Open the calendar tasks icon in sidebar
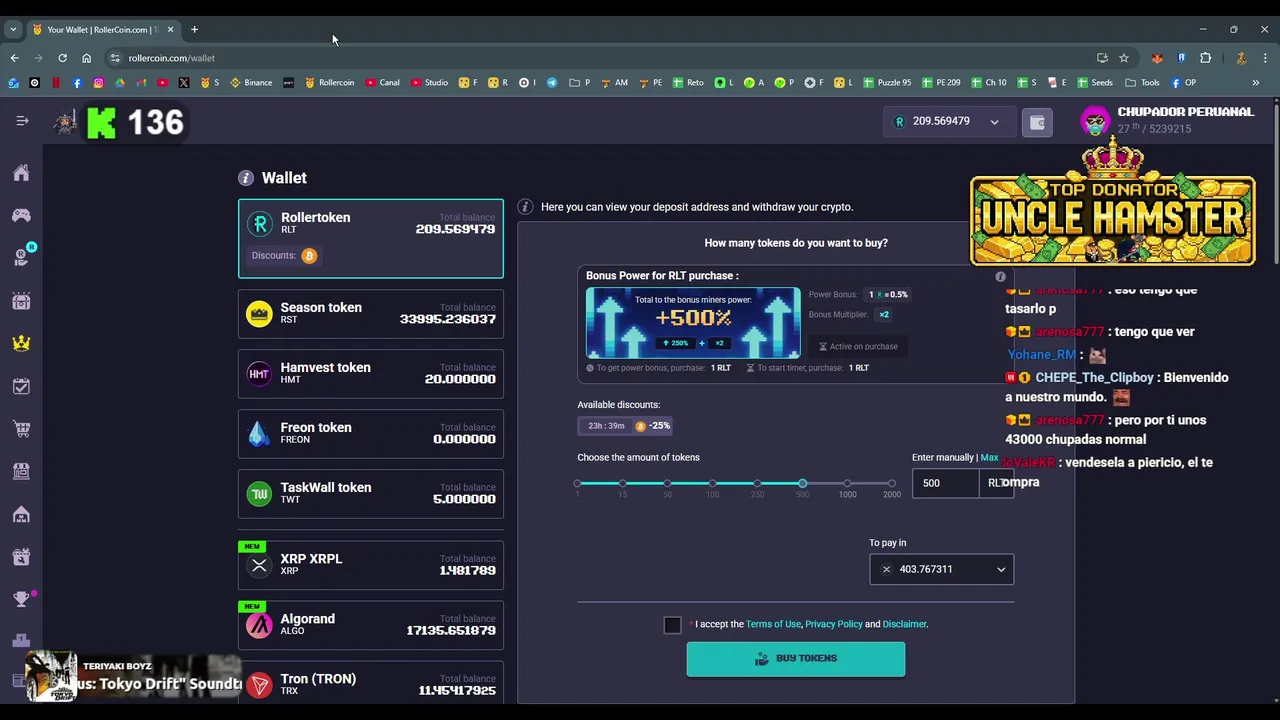Screen dimensions: 1280x720 21,386
